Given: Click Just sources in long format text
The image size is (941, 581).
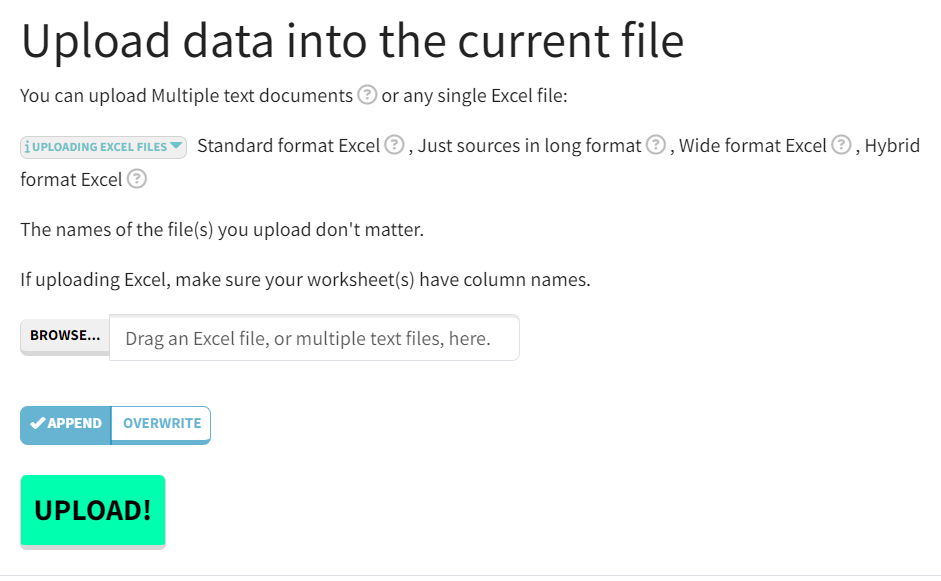Looking at the screenshot, I should (x=529, y=146).
